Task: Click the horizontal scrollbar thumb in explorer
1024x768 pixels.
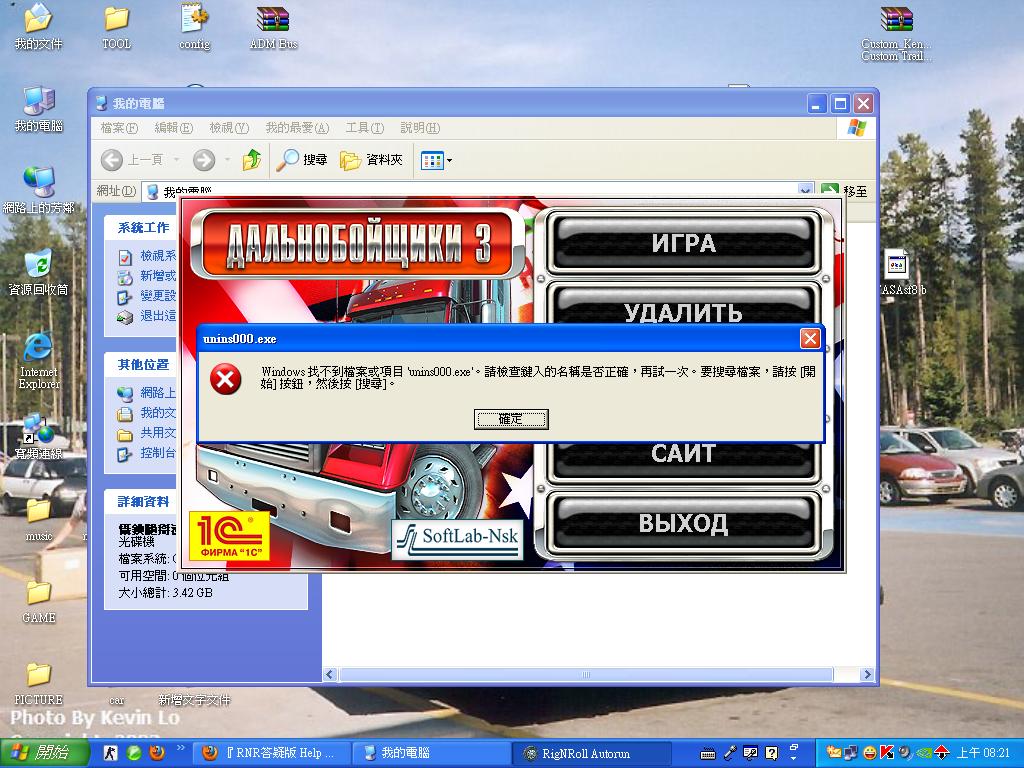Action: 586,674
